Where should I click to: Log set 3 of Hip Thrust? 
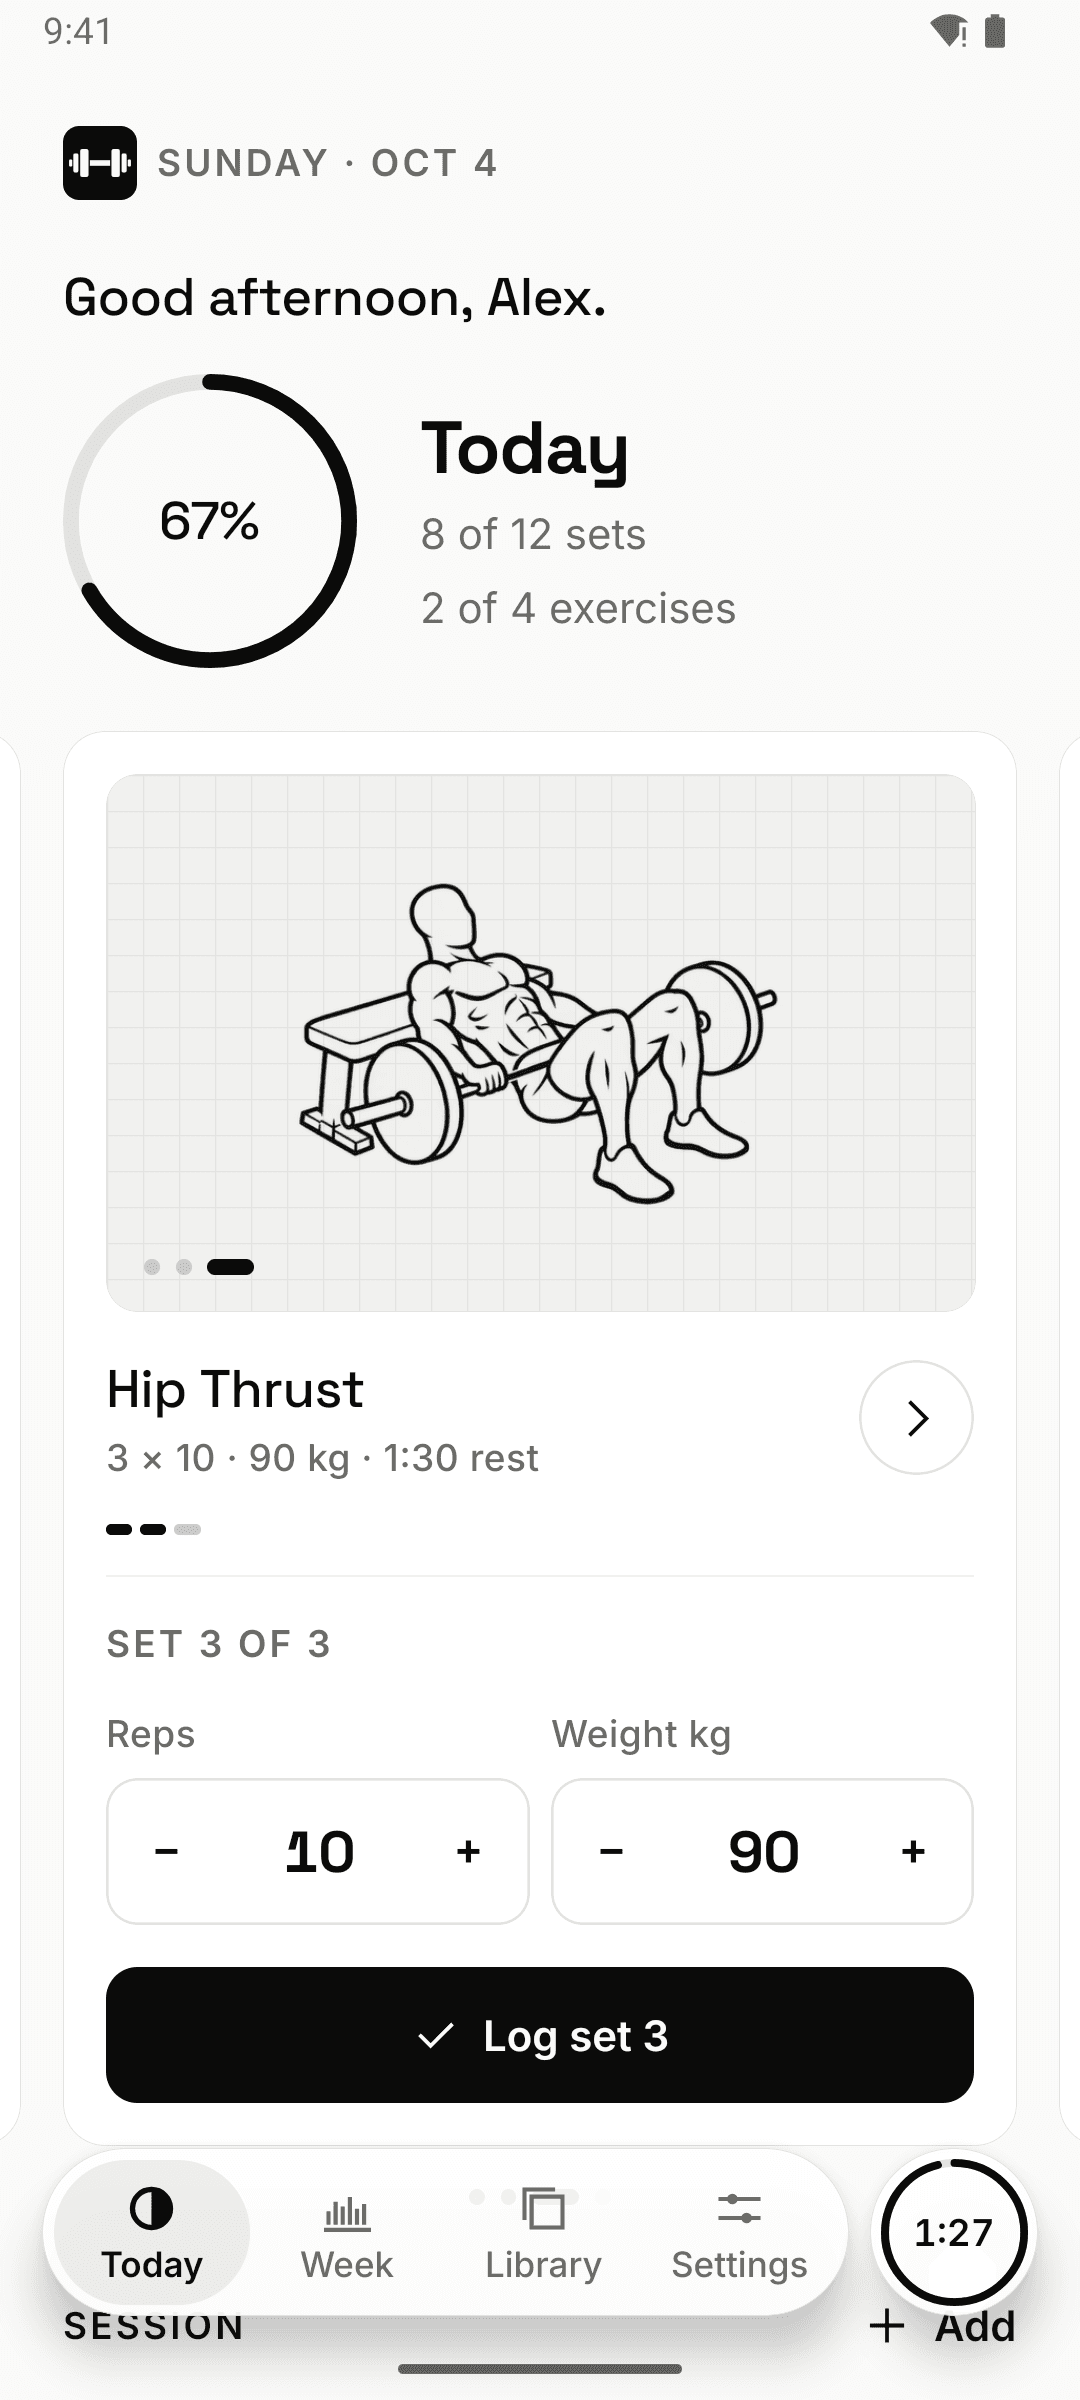540,2035
